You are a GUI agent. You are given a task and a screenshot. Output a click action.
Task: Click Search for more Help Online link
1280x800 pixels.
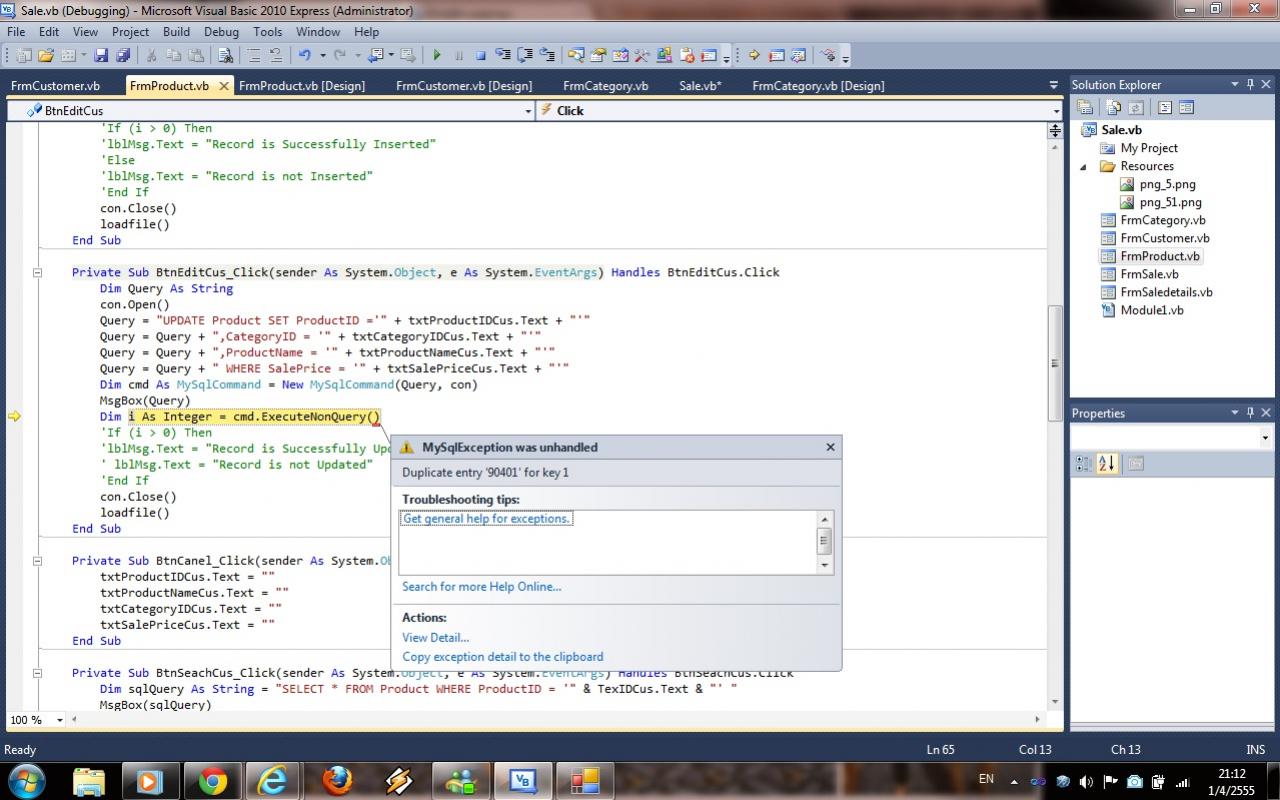(x=482, y=587)
